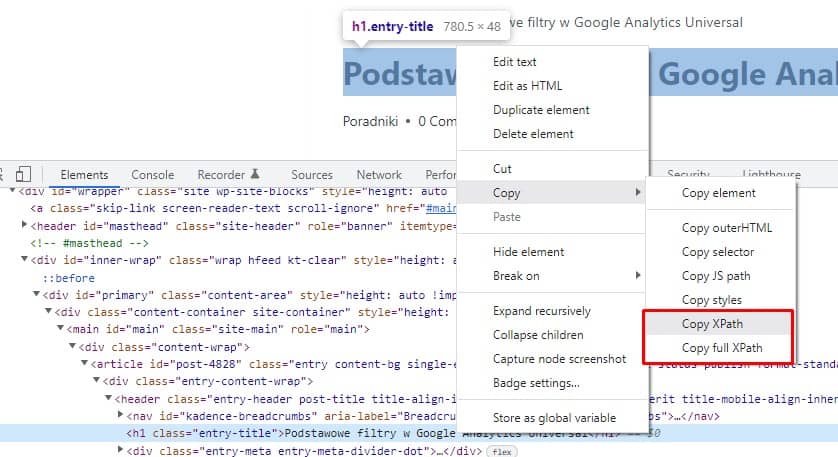Switch to the Console tab

pos(152,175)
